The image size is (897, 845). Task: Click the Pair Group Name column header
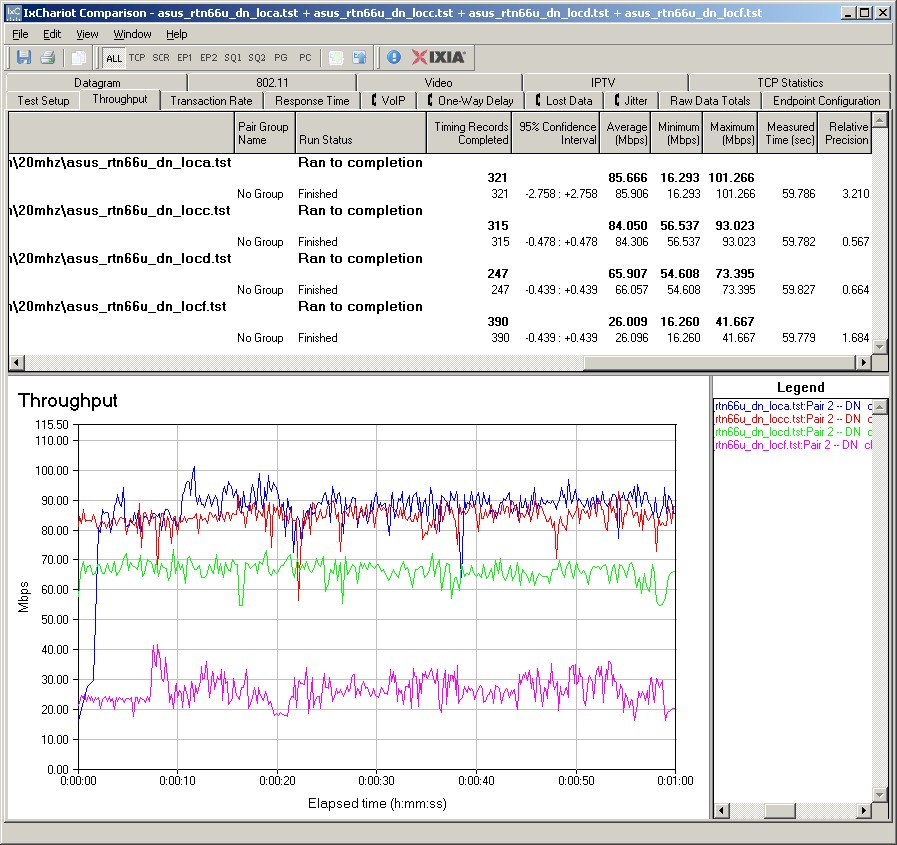(265, 133)
